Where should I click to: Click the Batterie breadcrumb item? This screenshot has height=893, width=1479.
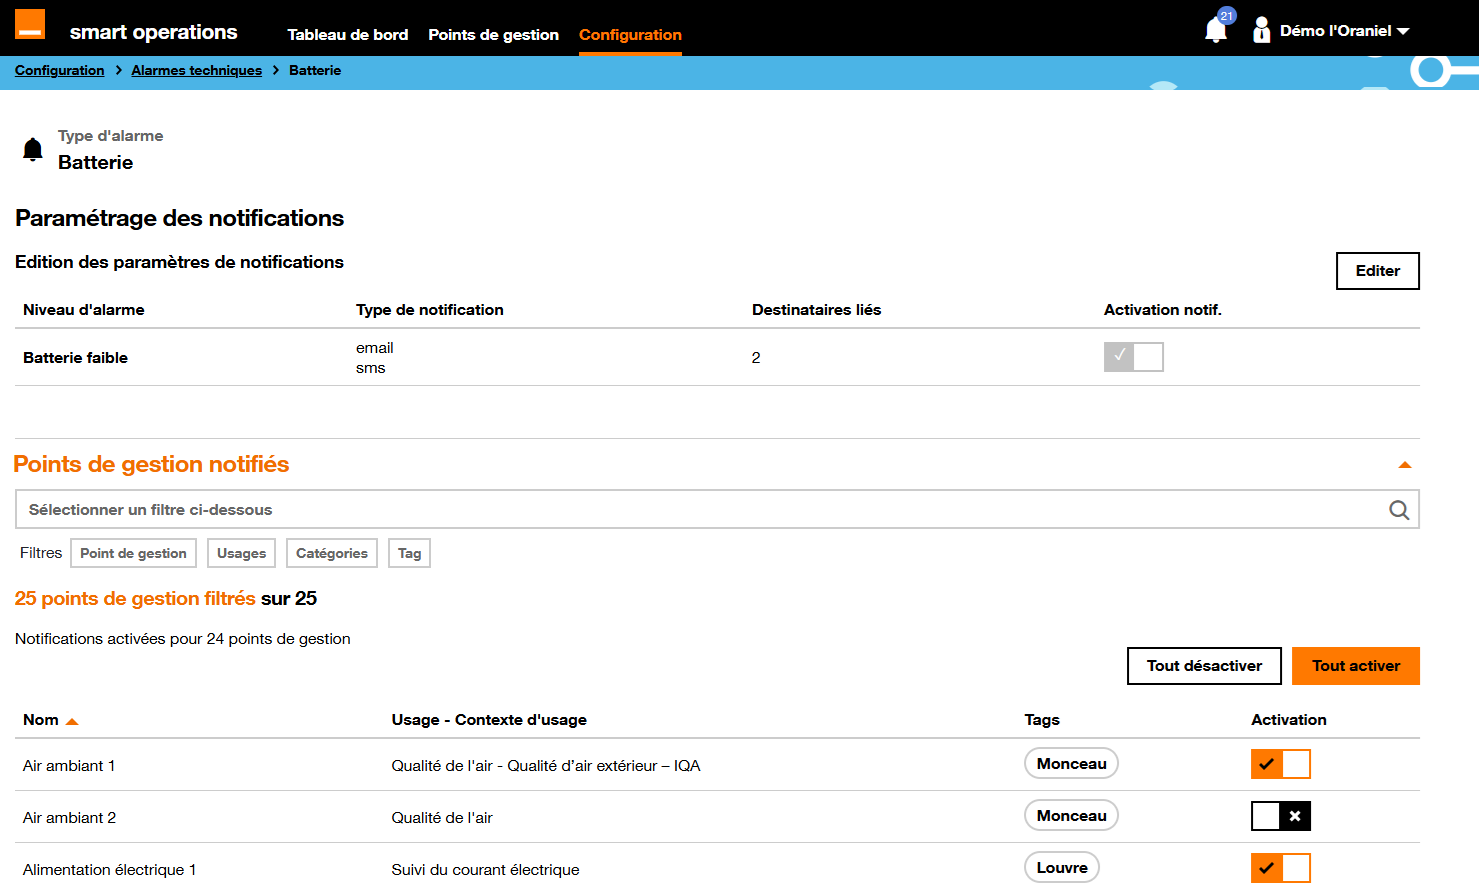pyautogui.click(x=315, y=70)
